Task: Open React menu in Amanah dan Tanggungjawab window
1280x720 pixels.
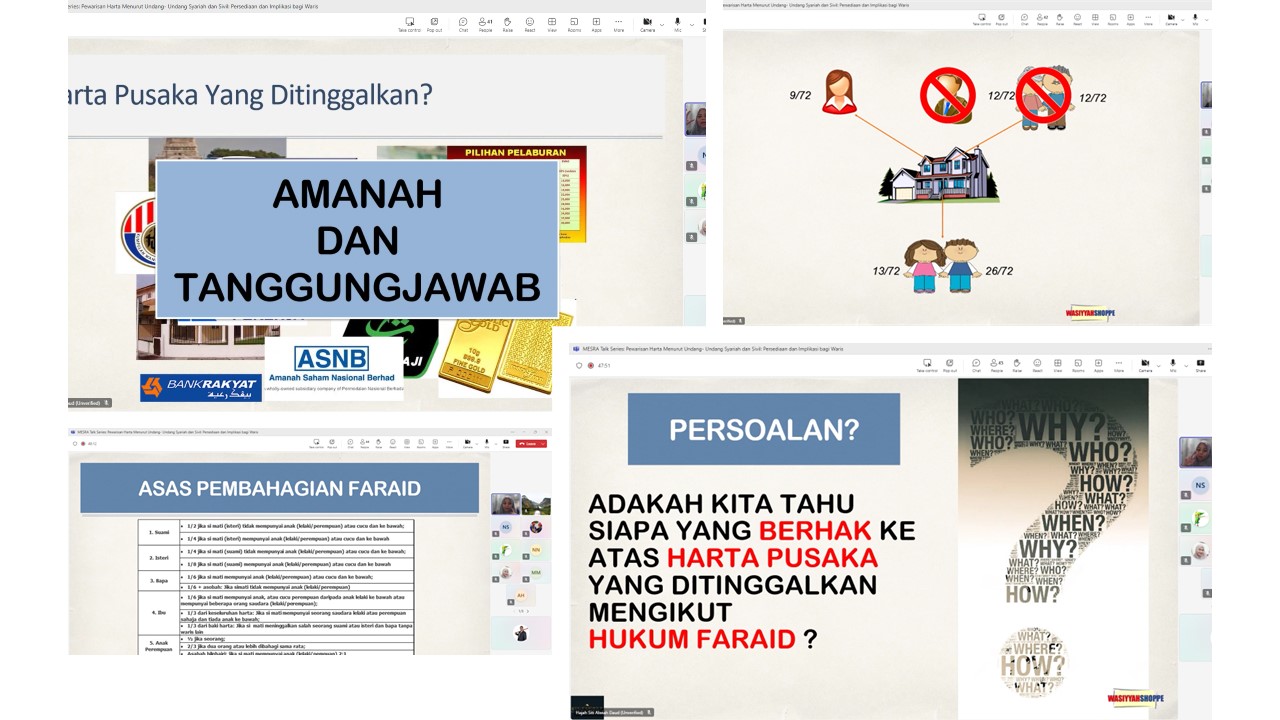Action: click(x=530, y=24)
